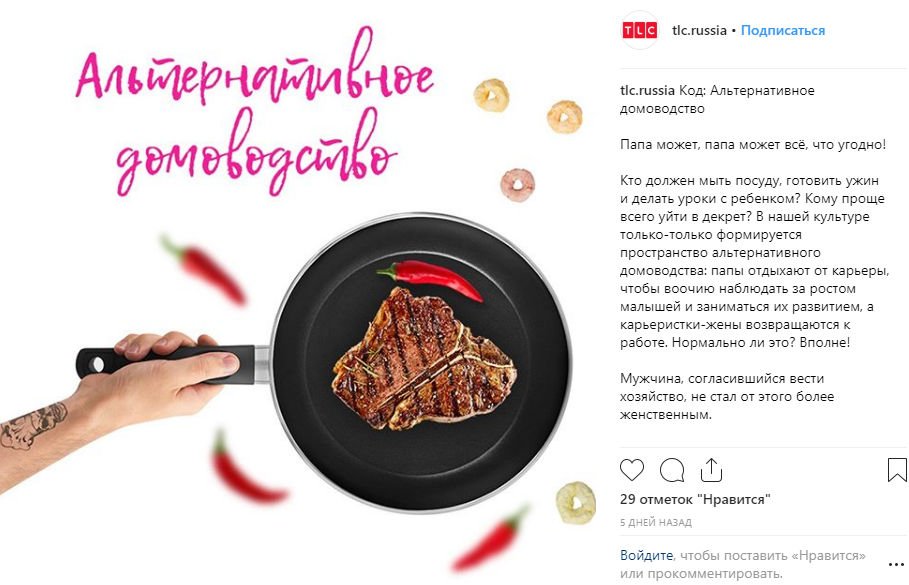Log in via the Войдите link
The width and height of the screenshot is (909, 585).
coord(646,555)
